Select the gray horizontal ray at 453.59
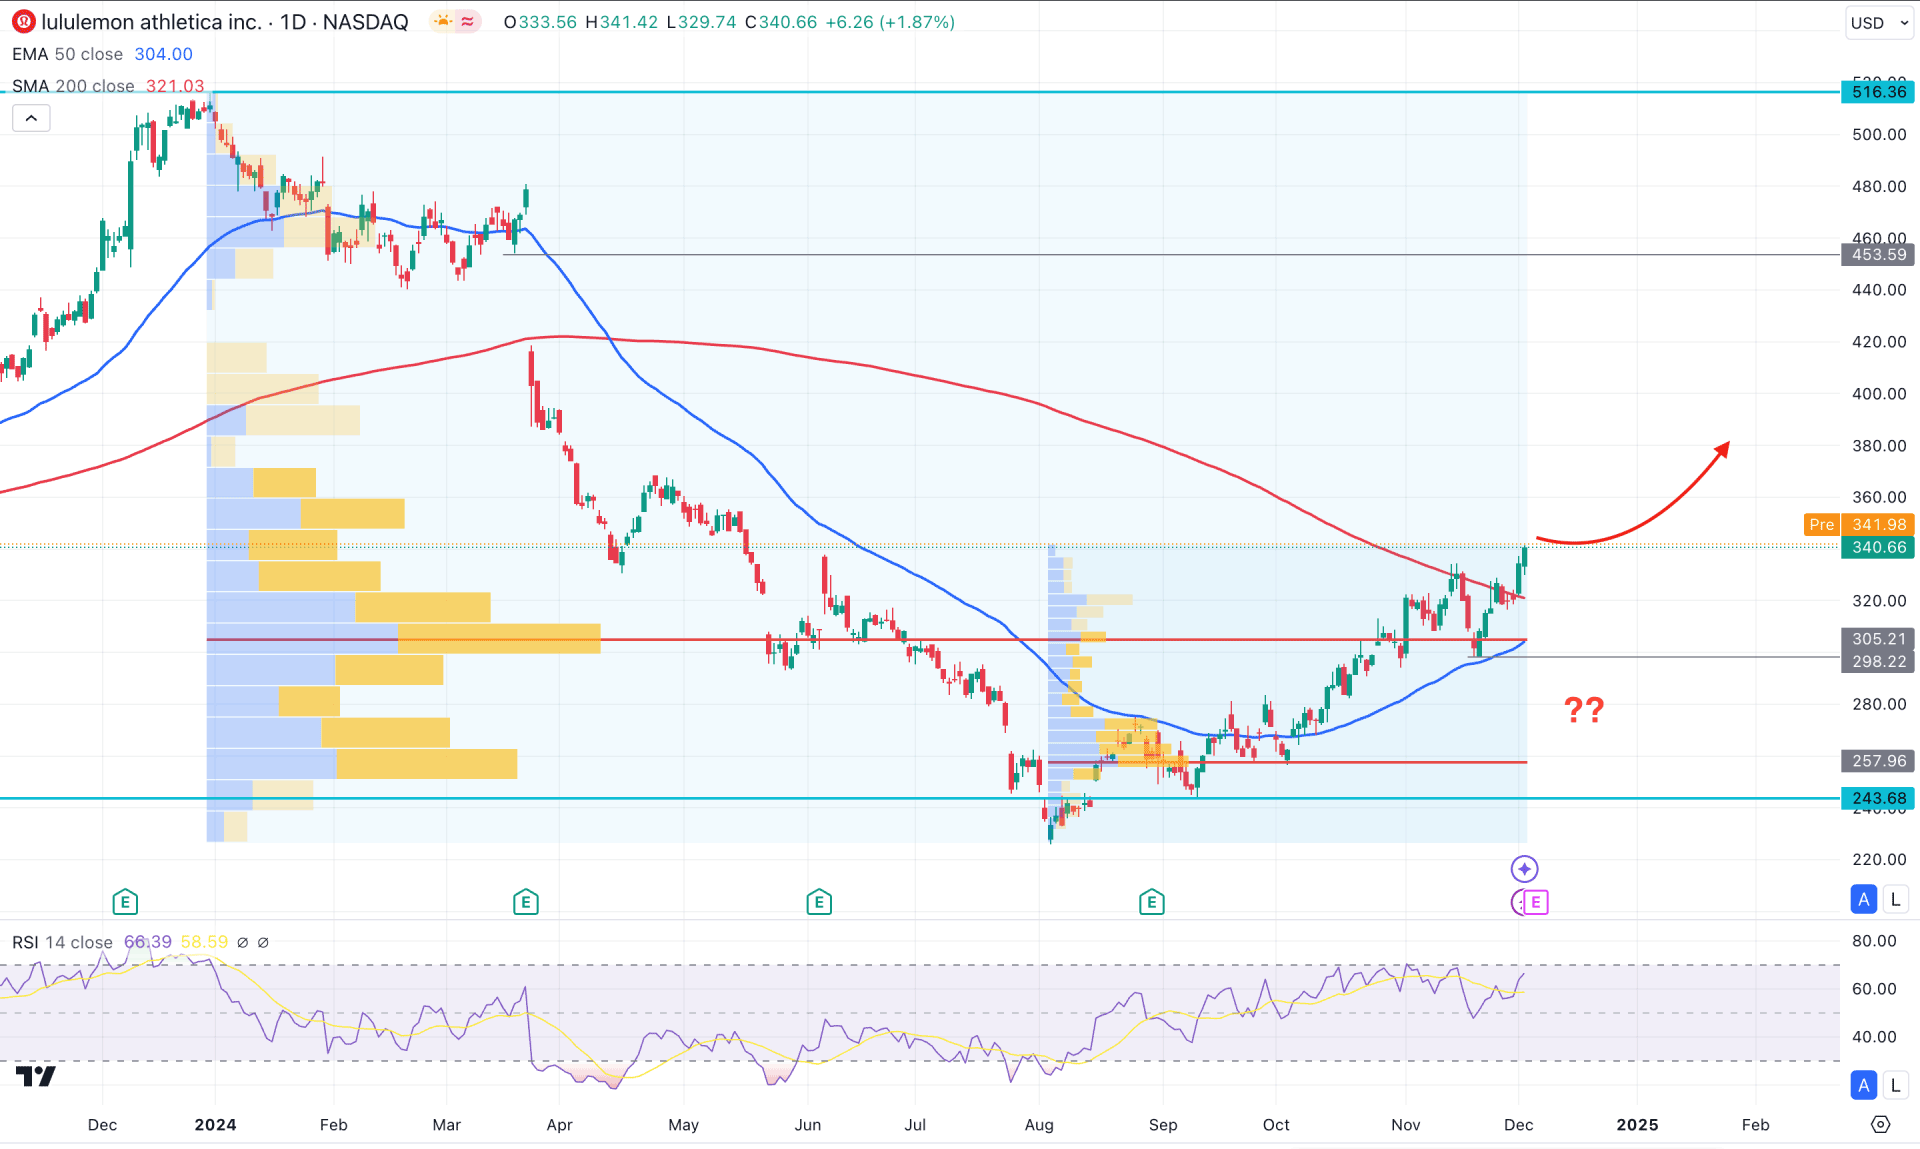Screen dimensions: 1920x1149 (1170, 255)
